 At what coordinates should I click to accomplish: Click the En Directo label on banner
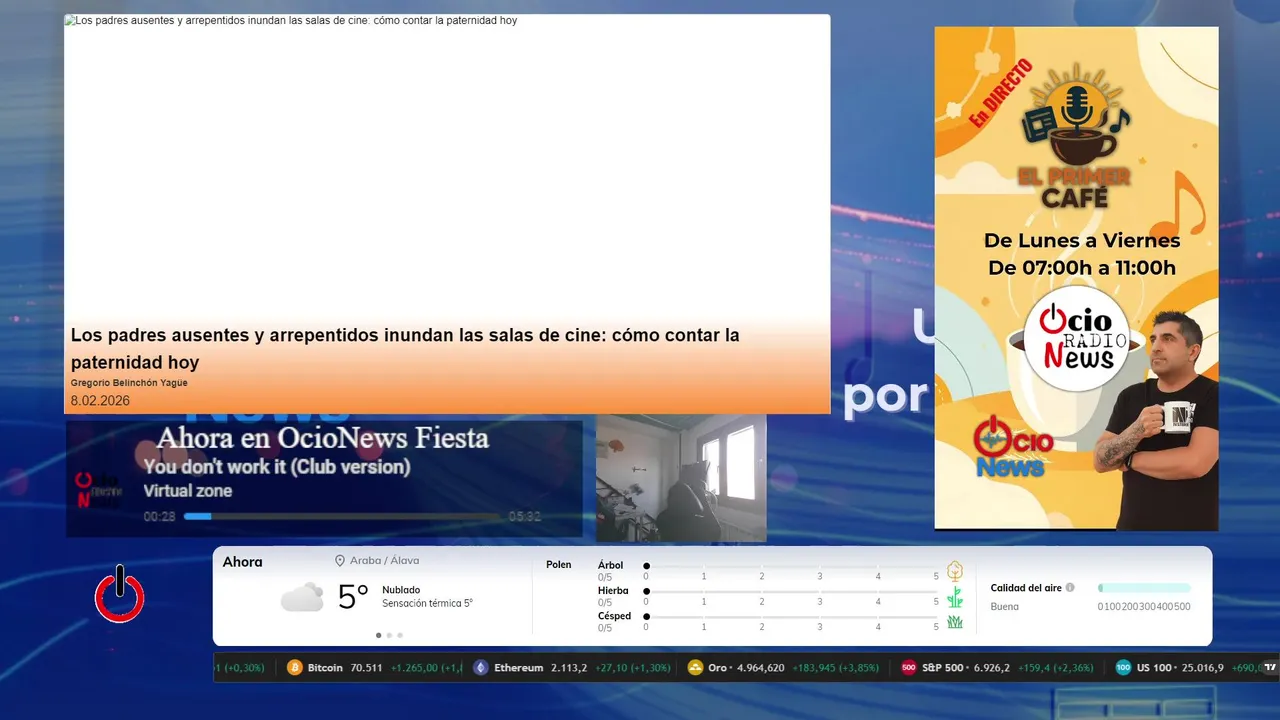click(1000, 93)
